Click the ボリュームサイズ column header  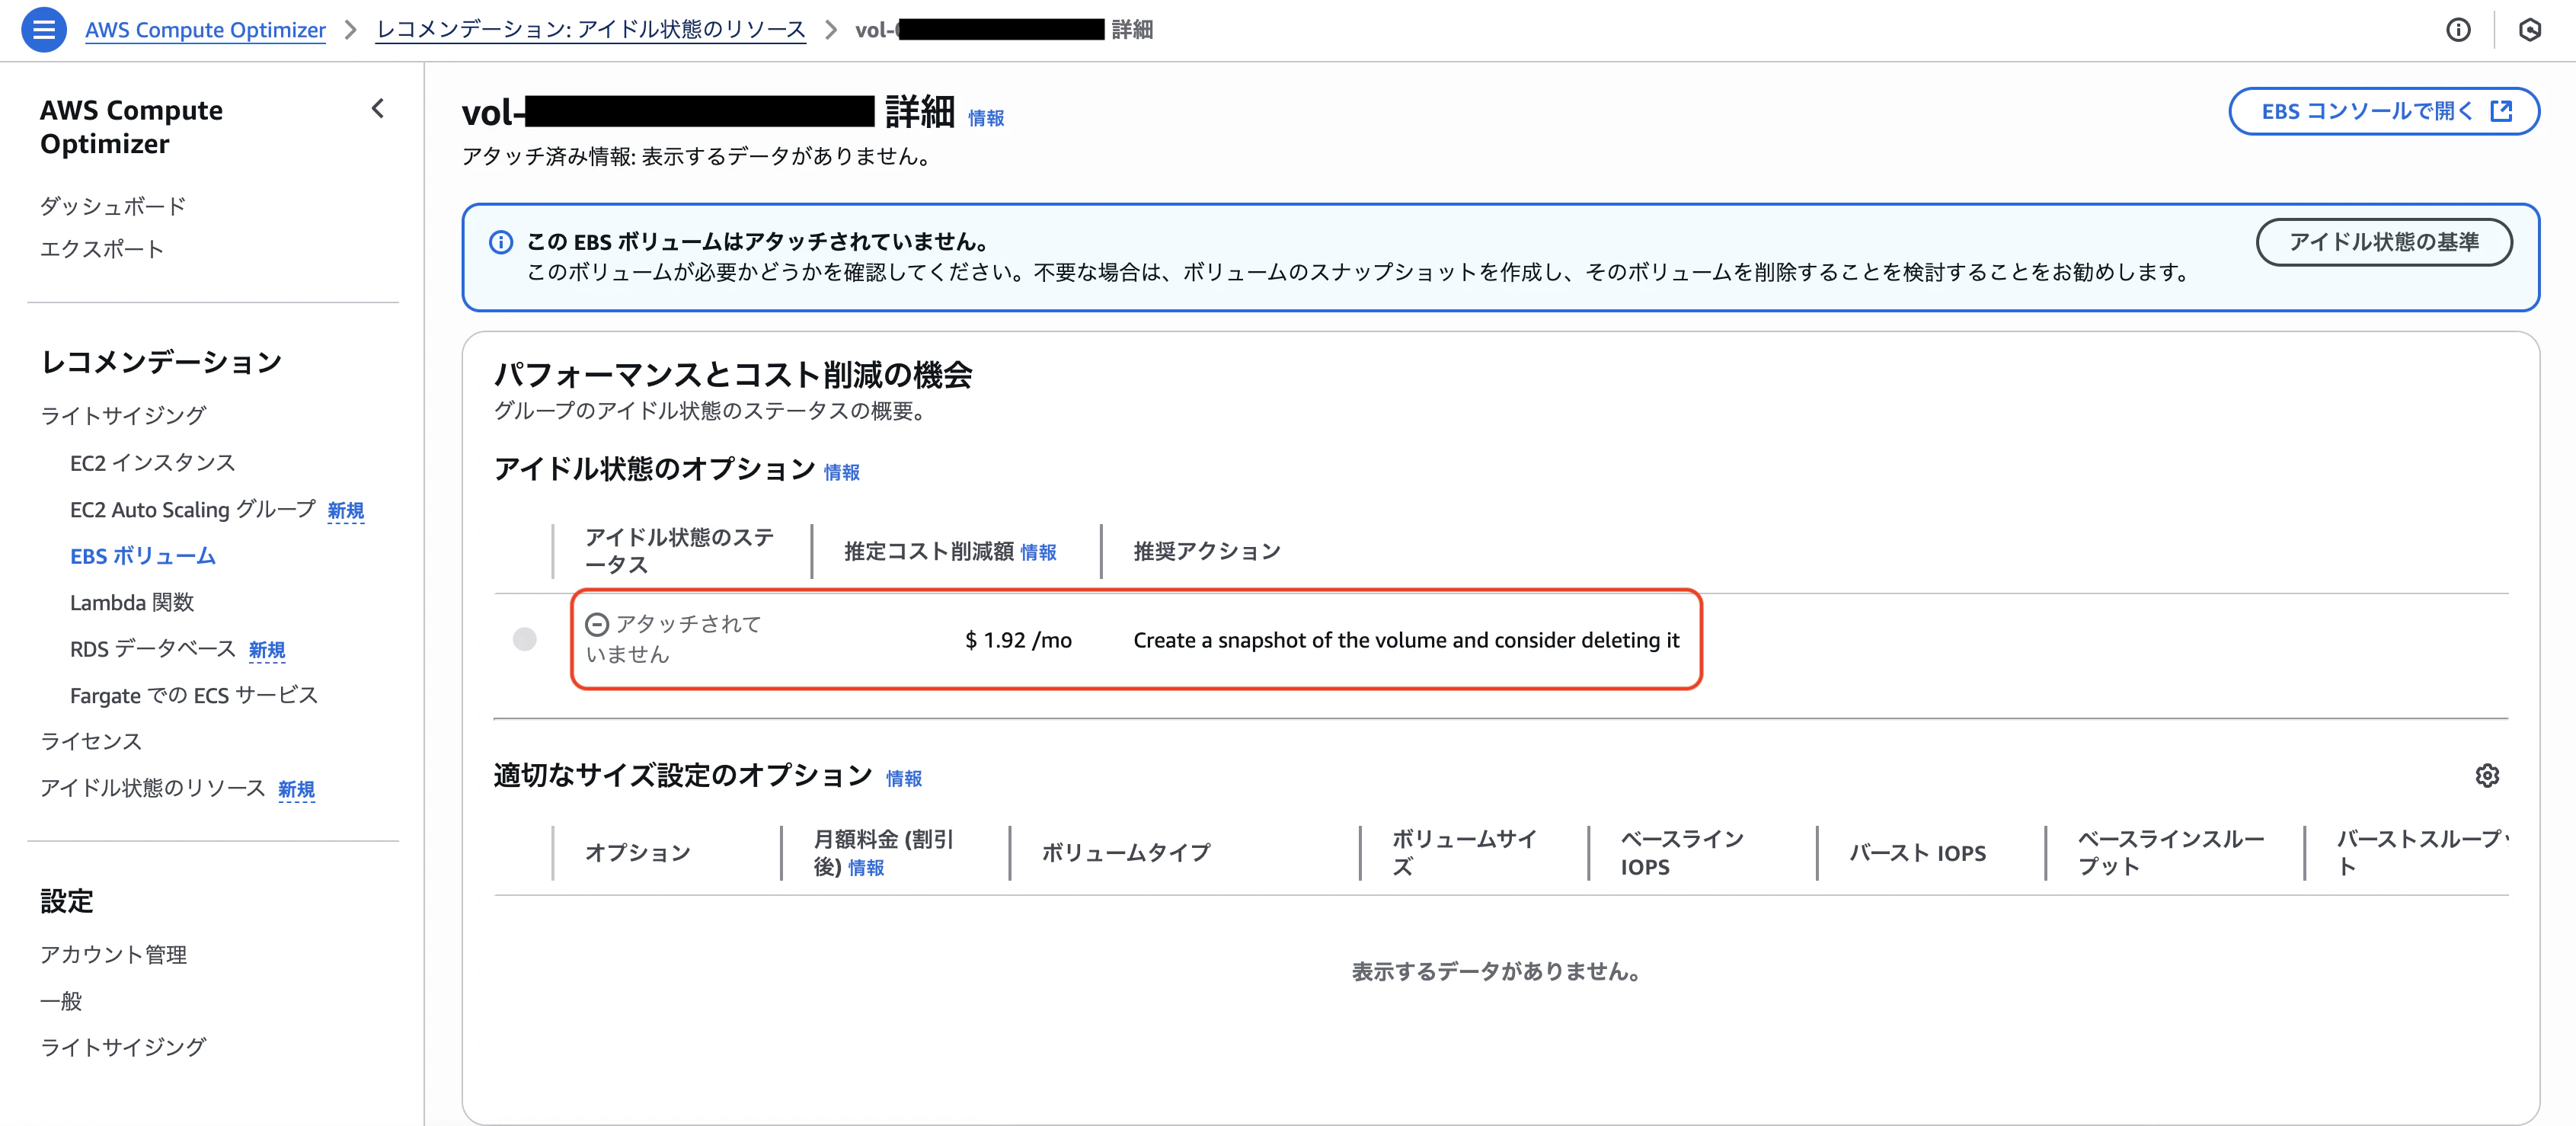pyautogui.click(x=1464, y=853)
